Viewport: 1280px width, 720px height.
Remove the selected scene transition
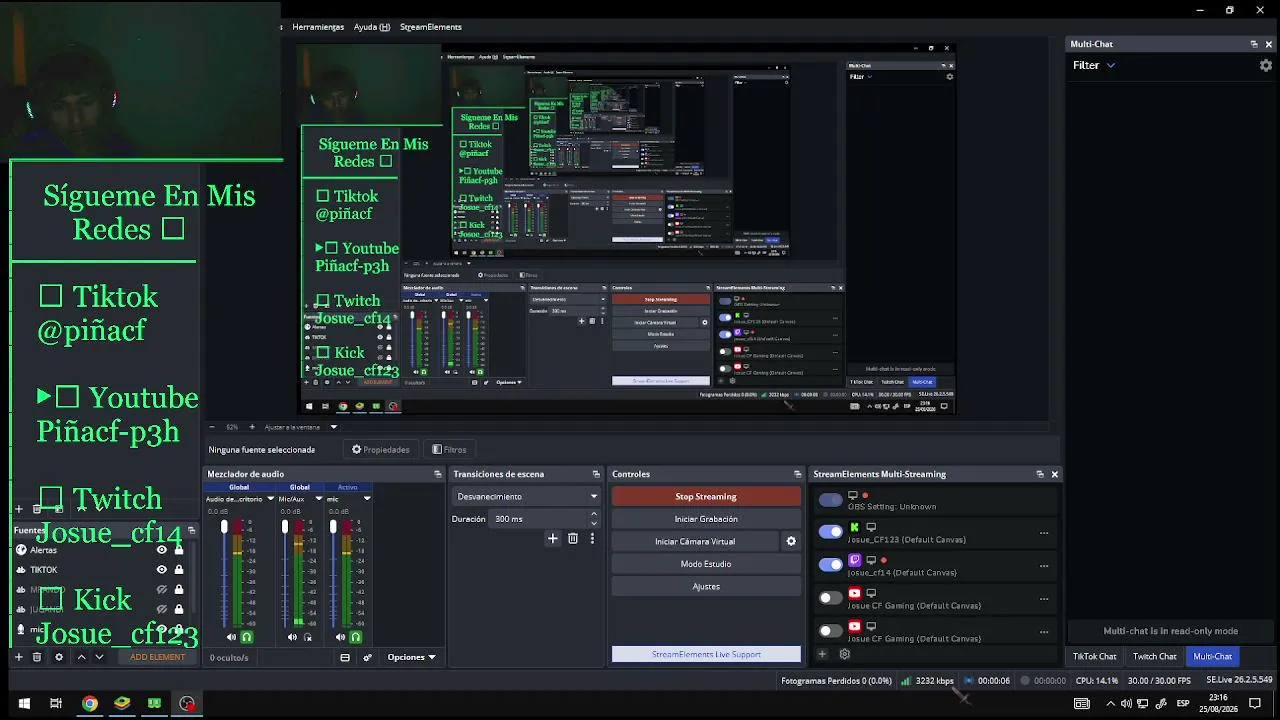point(573,538)
